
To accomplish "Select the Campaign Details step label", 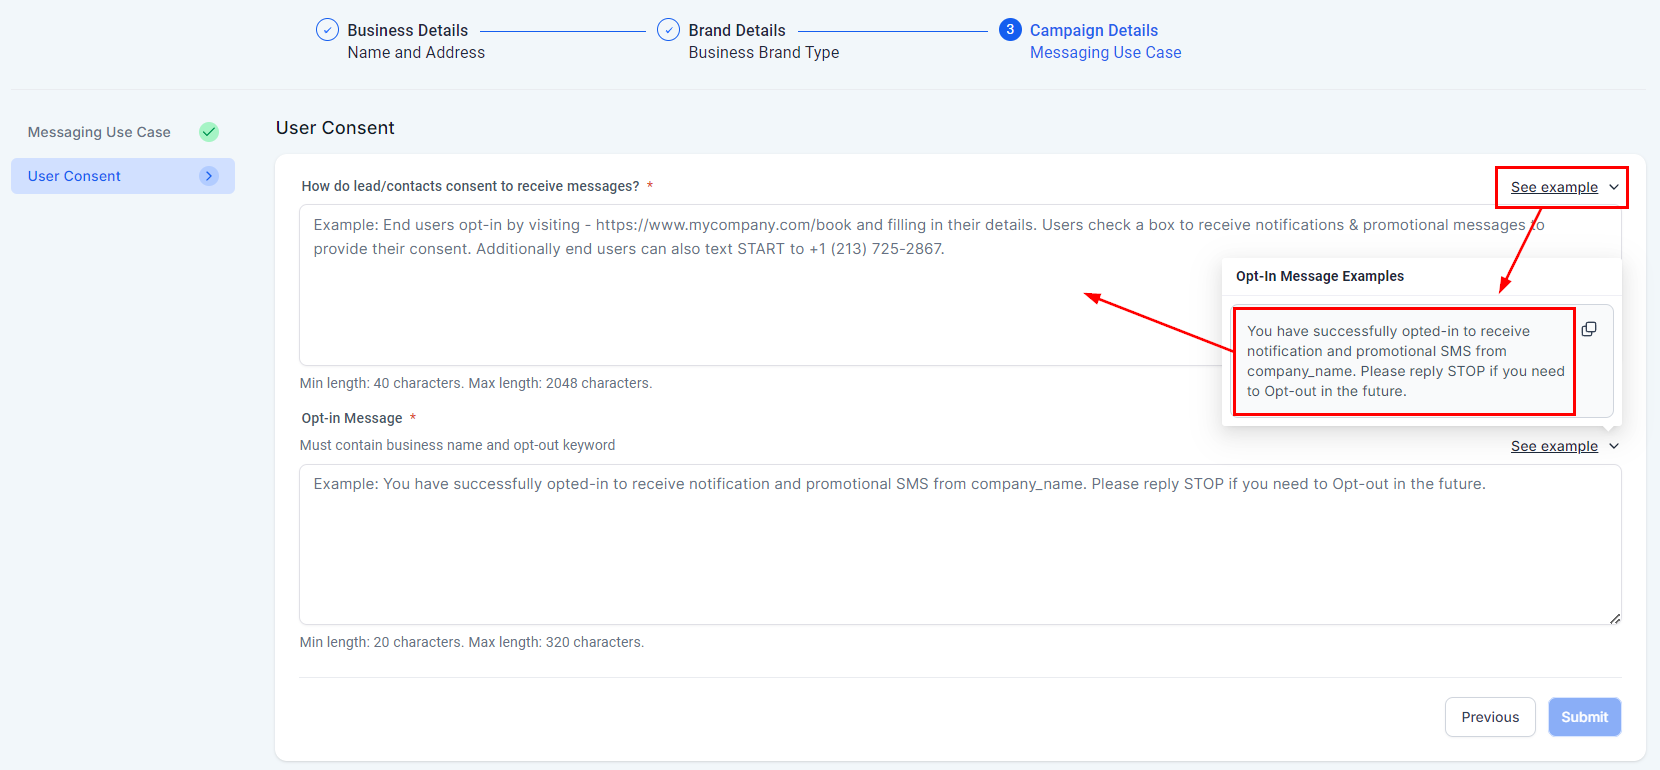I will click(x=1093, y=30).
